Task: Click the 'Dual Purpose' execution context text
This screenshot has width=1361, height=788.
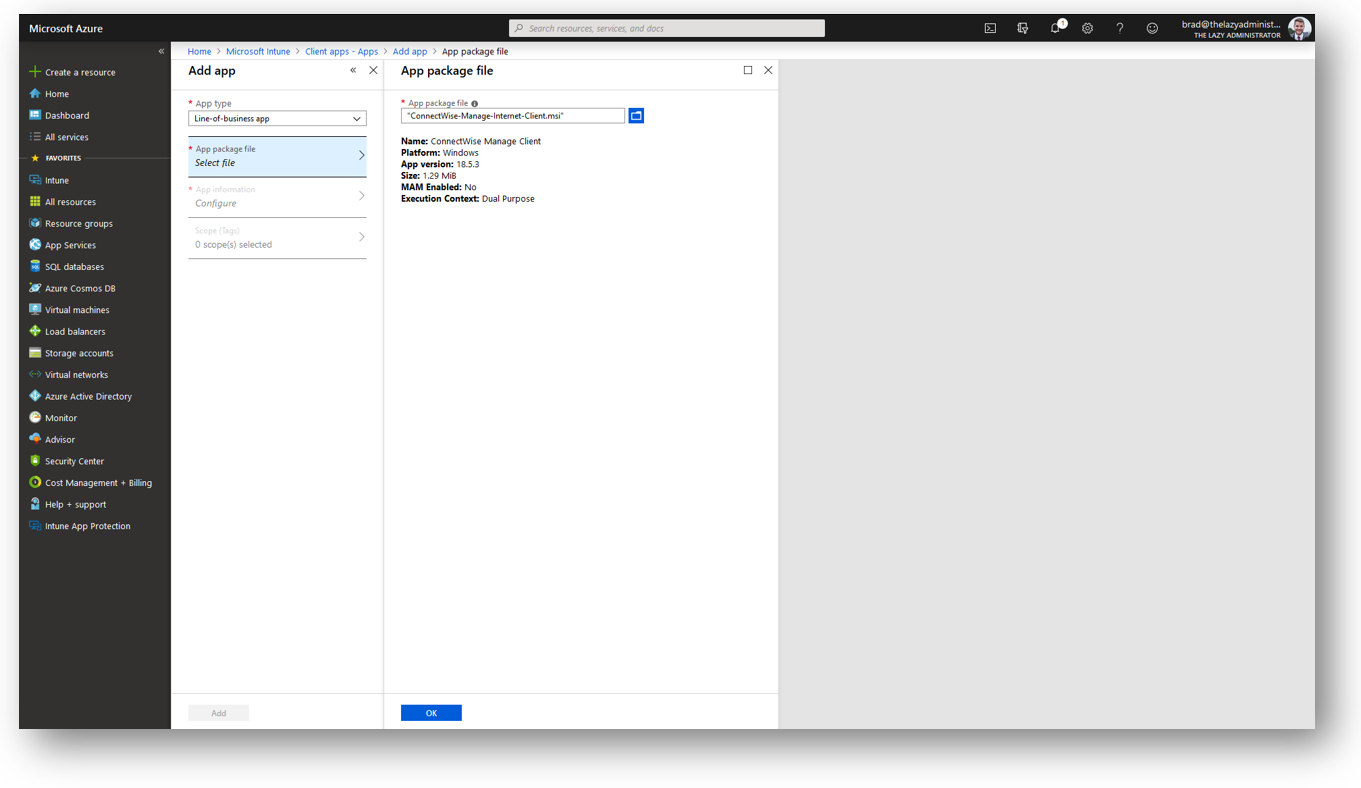Action: coord(508,199)
